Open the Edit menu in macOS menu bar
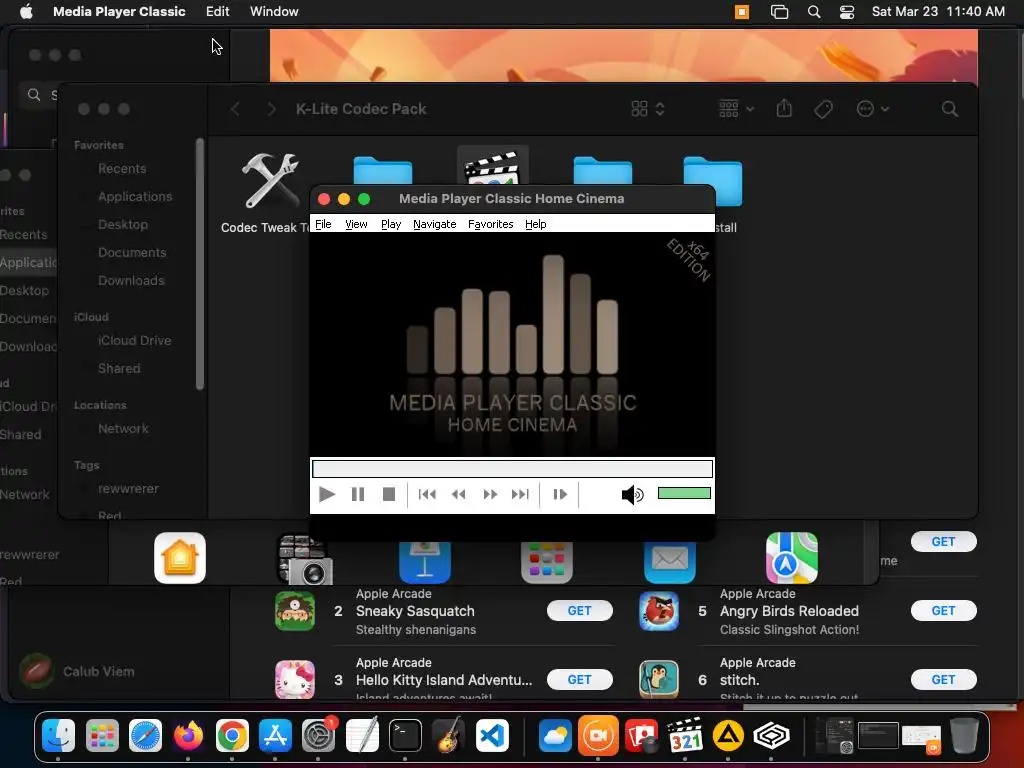This screenshot has height=768, width=1024. tap(217, 11)
